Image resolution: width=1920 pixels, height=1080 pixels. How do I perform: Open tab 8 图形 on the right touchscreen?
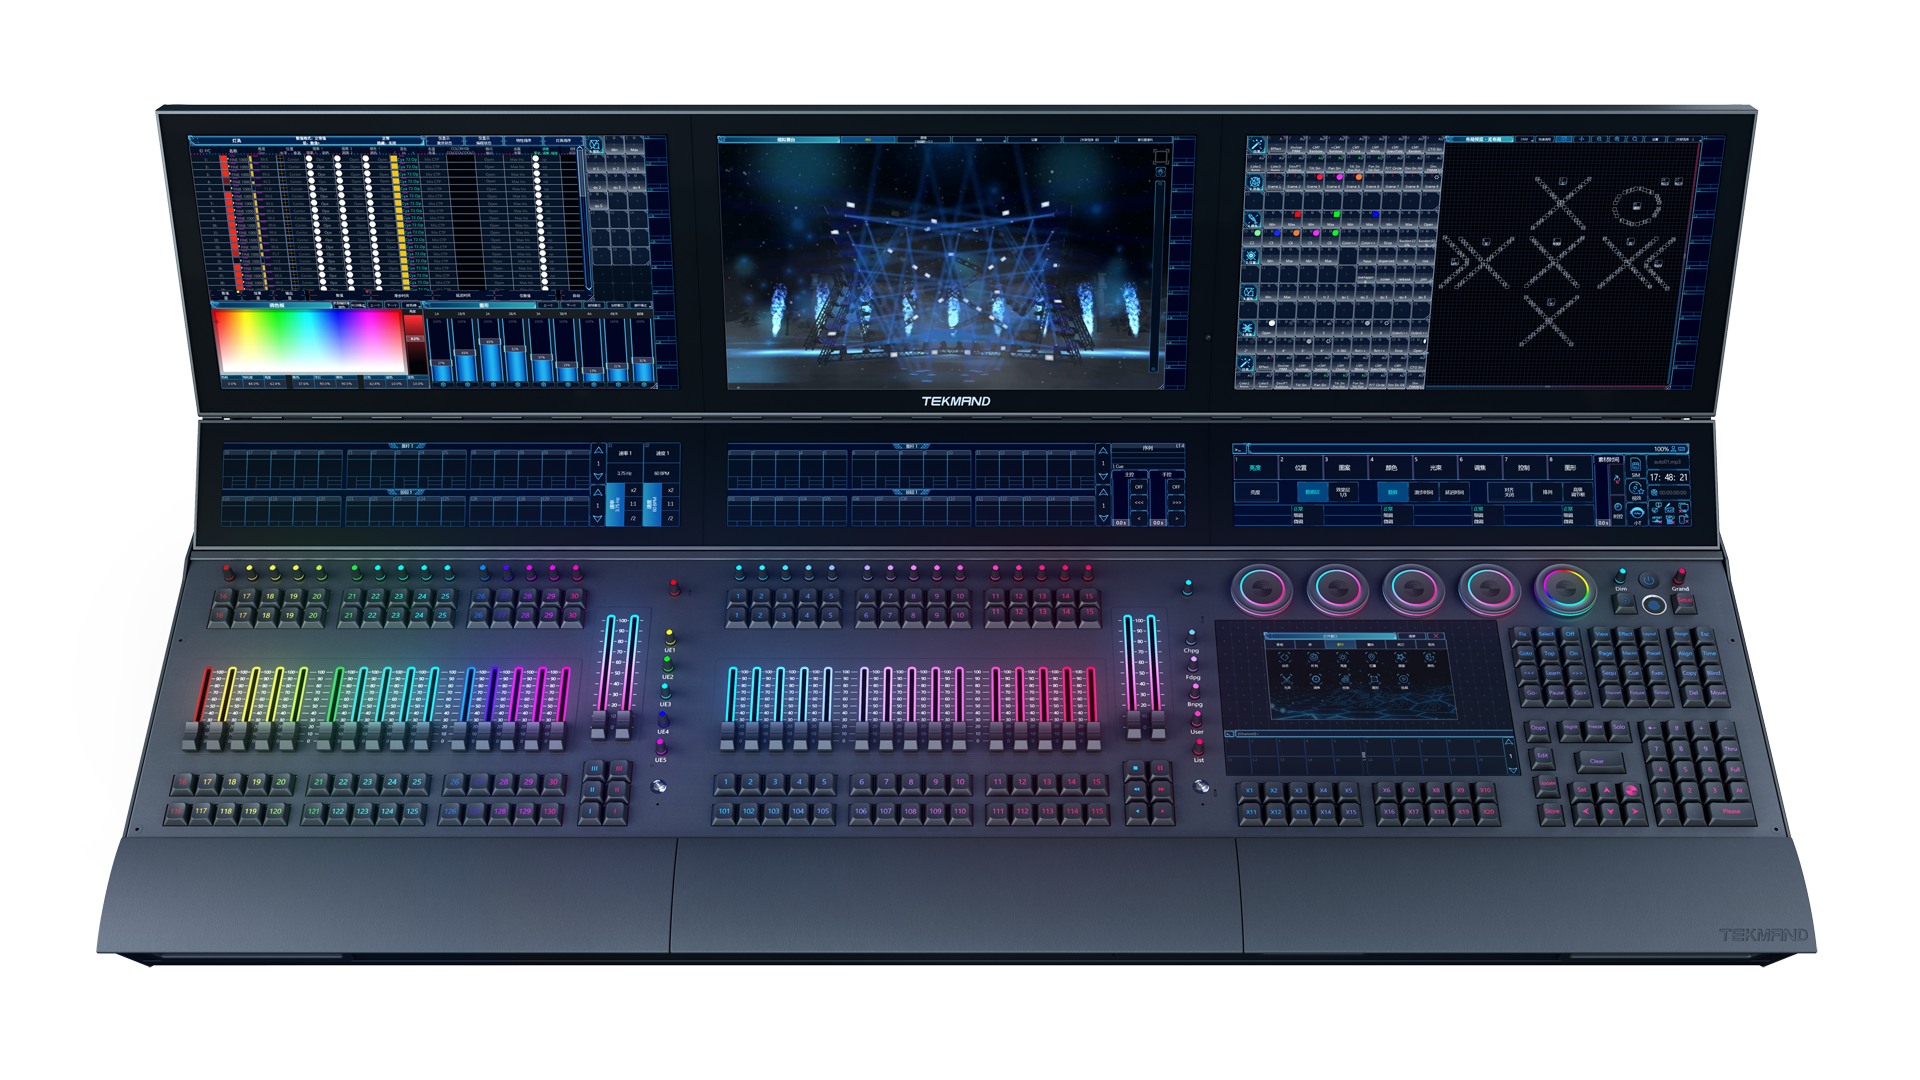click(x=1569, y=467)
